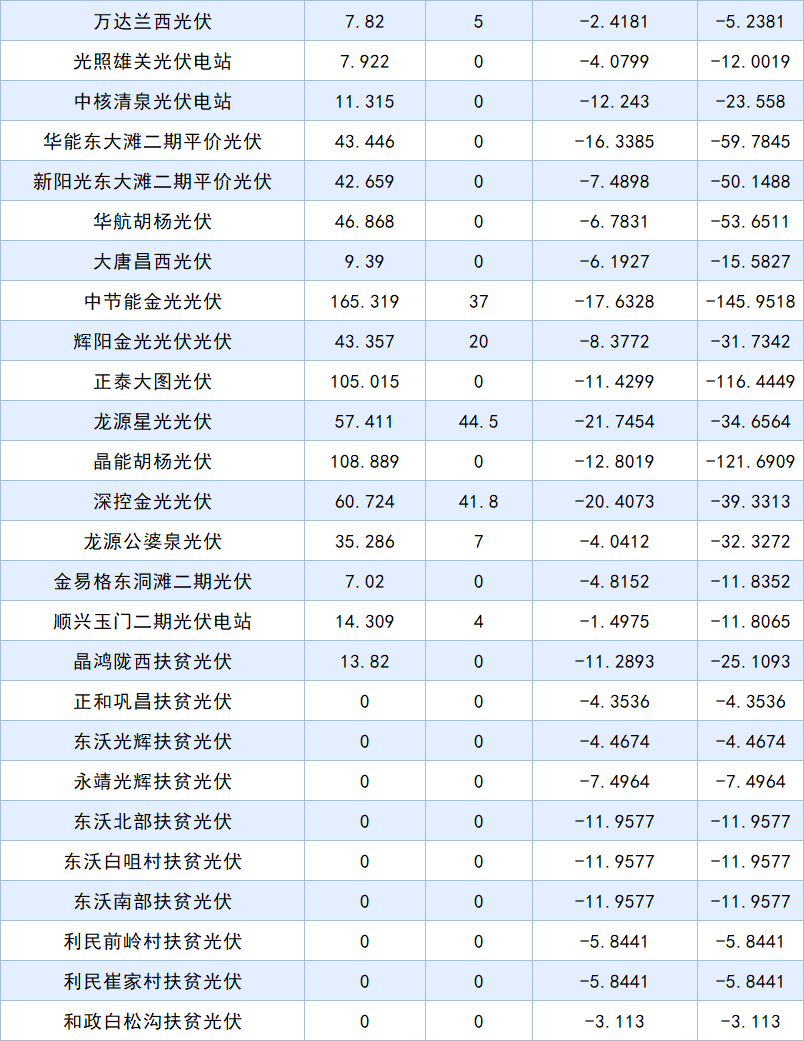Image resolution: width=804 pixels, height=1041 pixels.
Task: Click the 中核清泉光伏电站 station name
Action: (152, 101)
